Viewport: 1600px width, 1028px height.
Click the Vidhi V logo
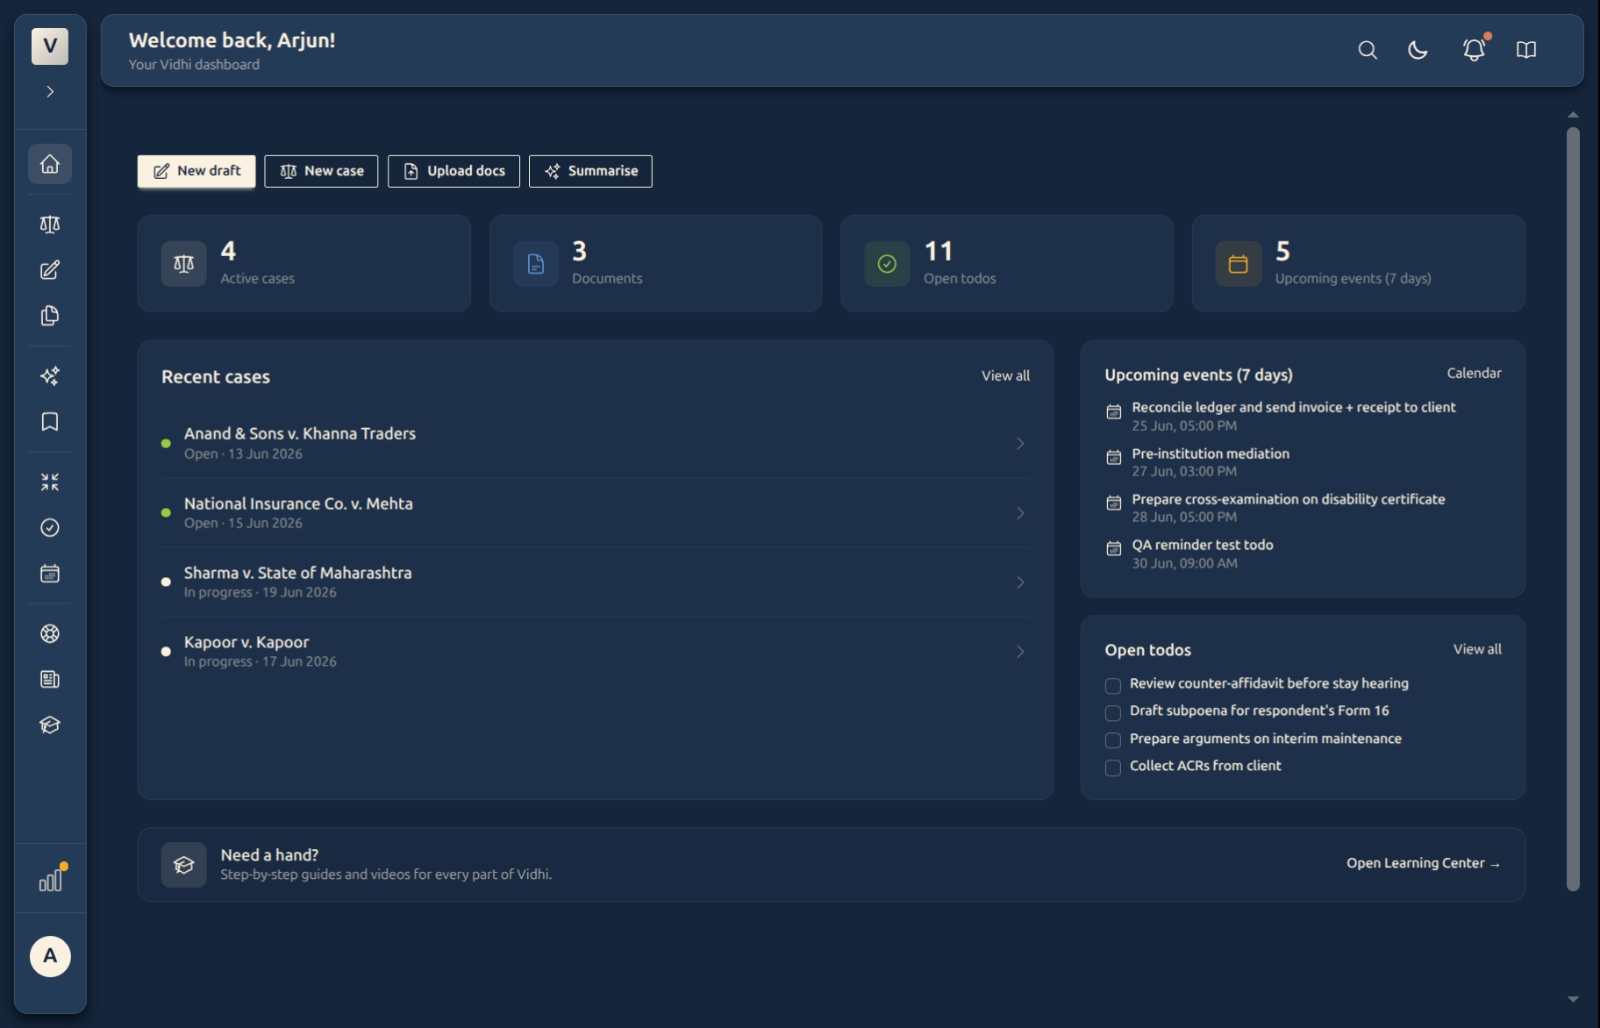click(x=50, y=46)
